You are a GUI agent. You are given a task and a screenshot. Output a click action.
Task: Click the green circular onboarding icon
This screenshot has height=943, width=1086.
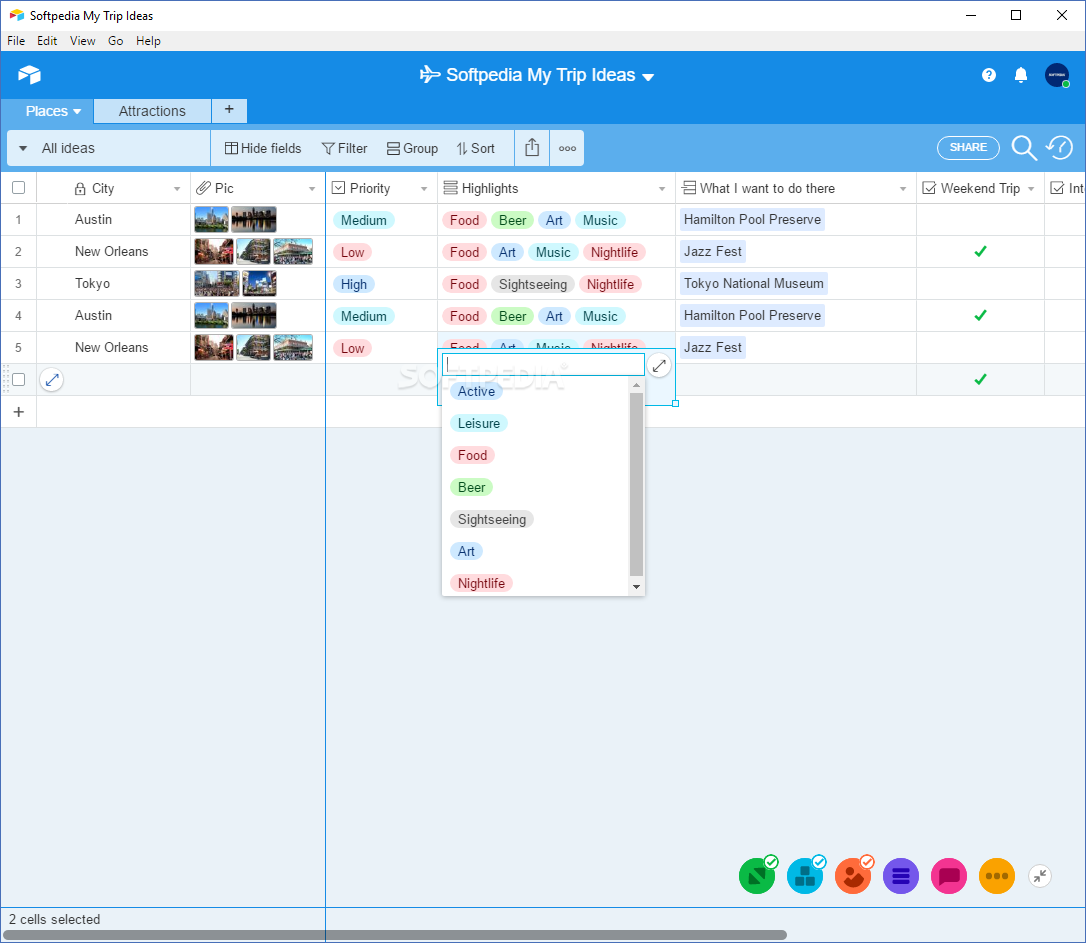coord(757,876)
